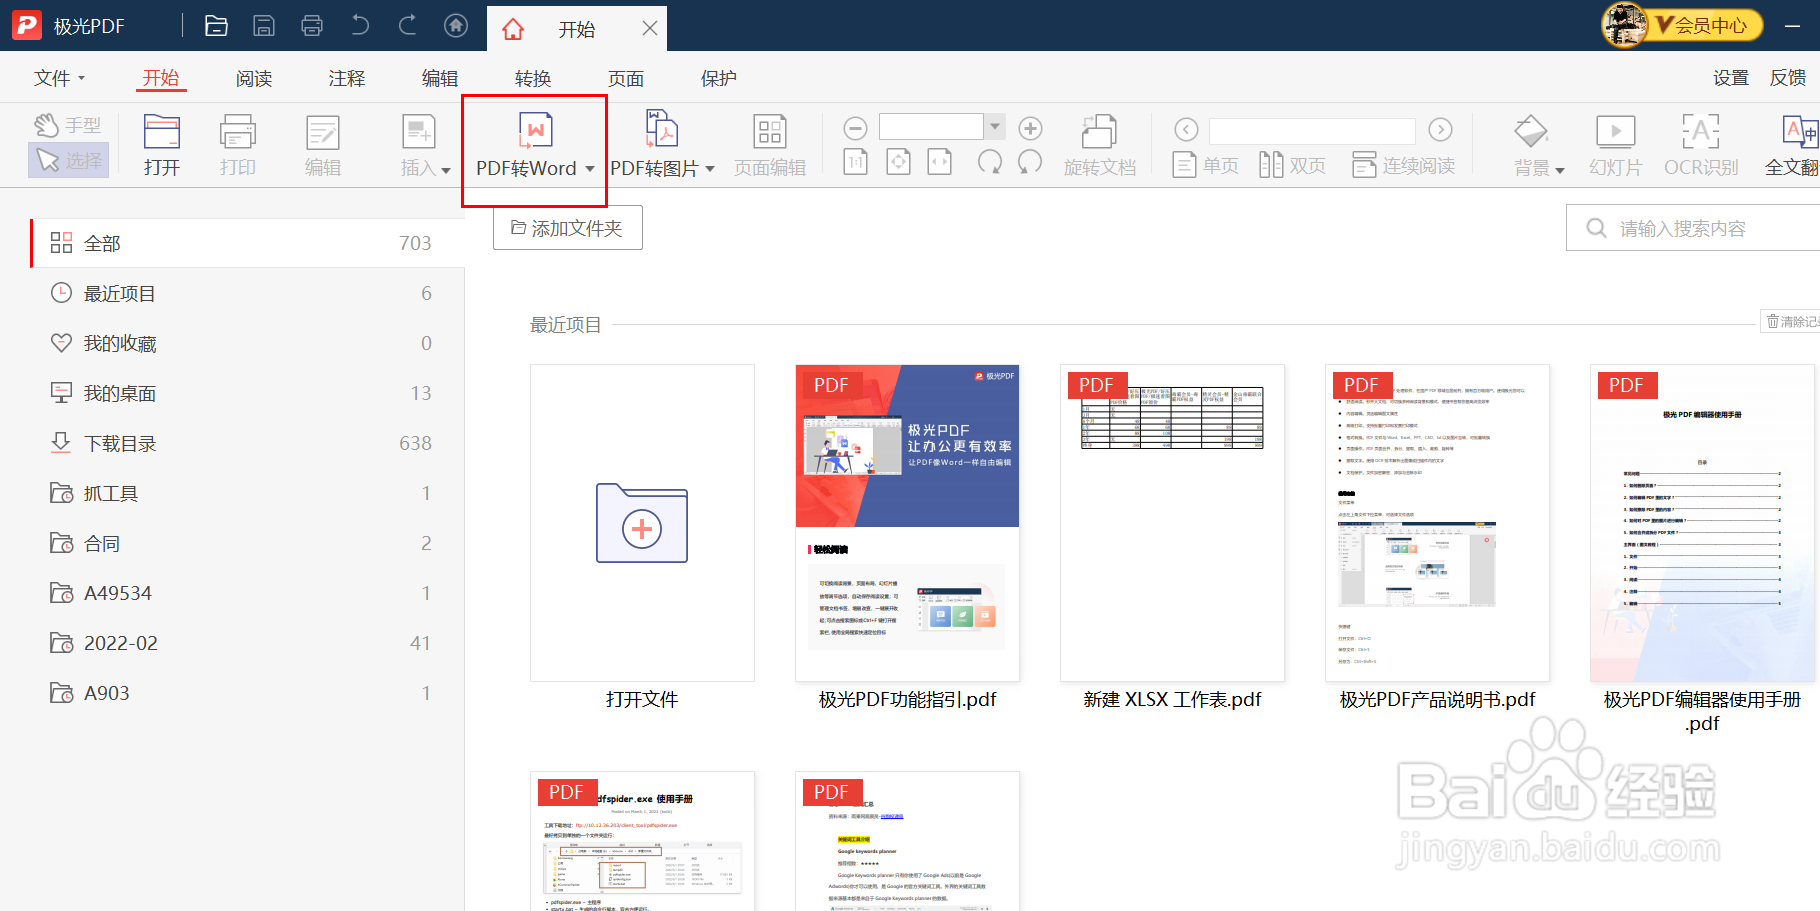Switch to 单页 single page view

(x=1205, y=164)
